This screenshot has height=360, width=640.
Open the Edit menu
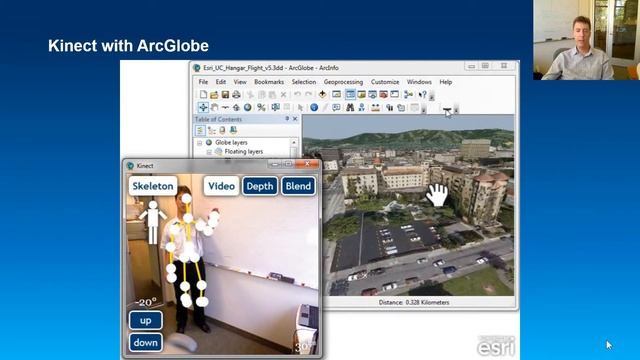221,82
